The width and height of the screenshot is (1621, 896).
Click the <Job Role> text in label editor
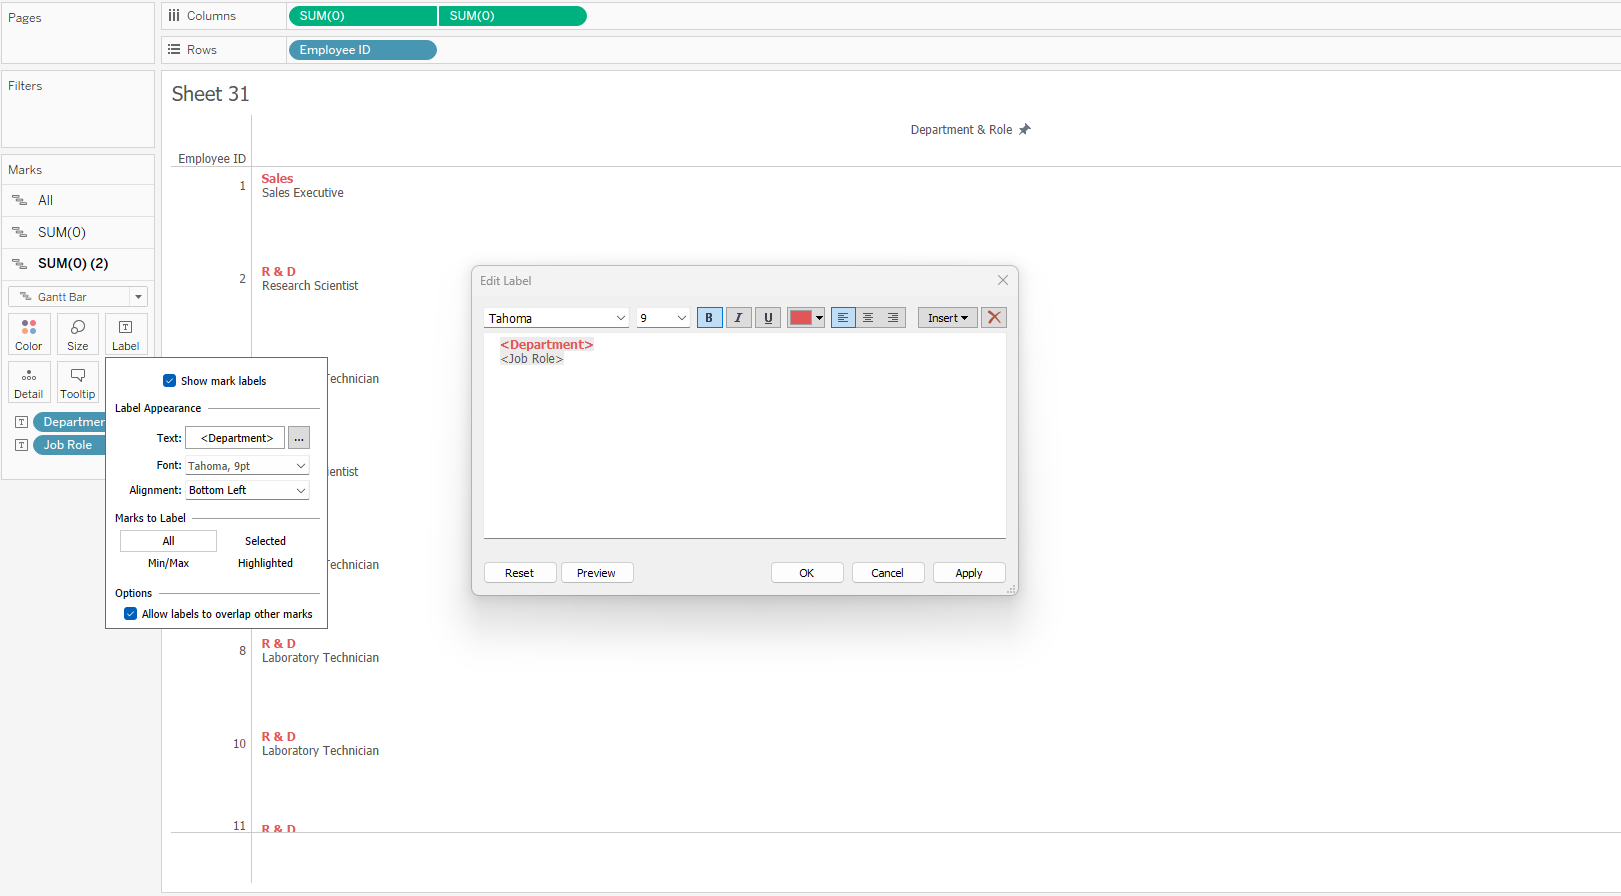[532, 359]
